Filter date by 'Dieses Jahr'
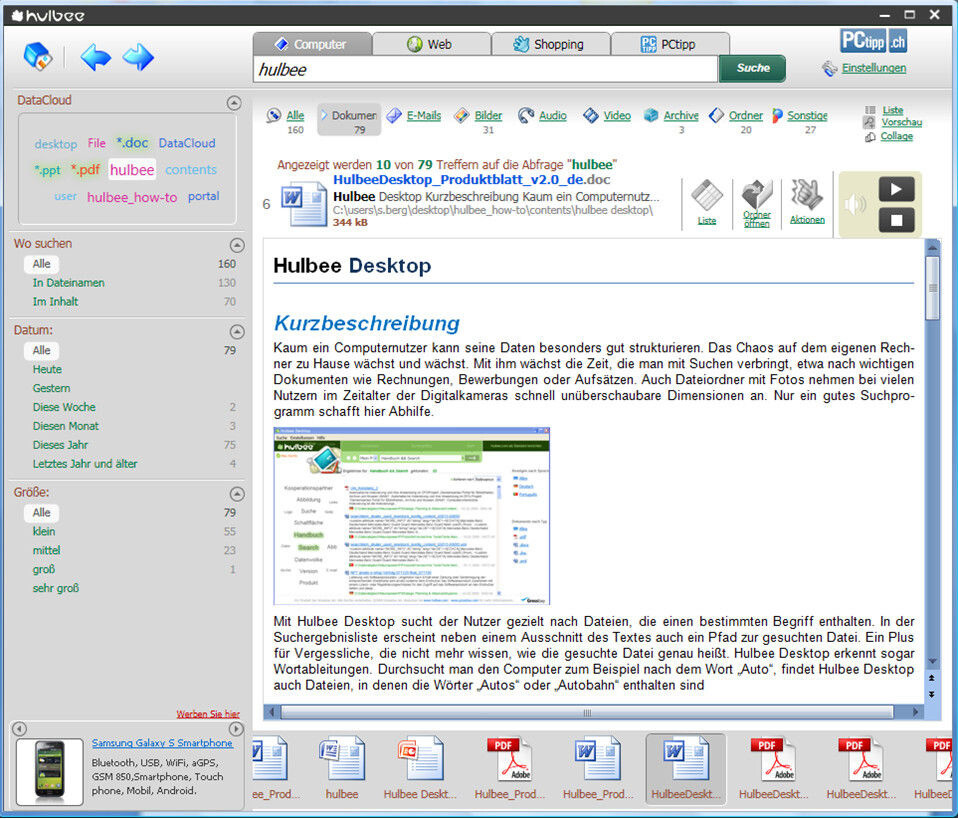The image size is (958, 819). pyautogui.click(x=60, y=445)
